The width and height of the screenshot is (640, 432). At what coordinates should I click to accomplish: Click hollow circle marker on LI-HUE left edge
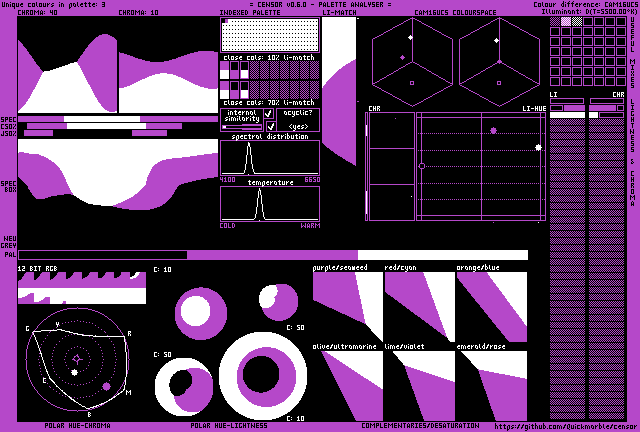point(422,166)
